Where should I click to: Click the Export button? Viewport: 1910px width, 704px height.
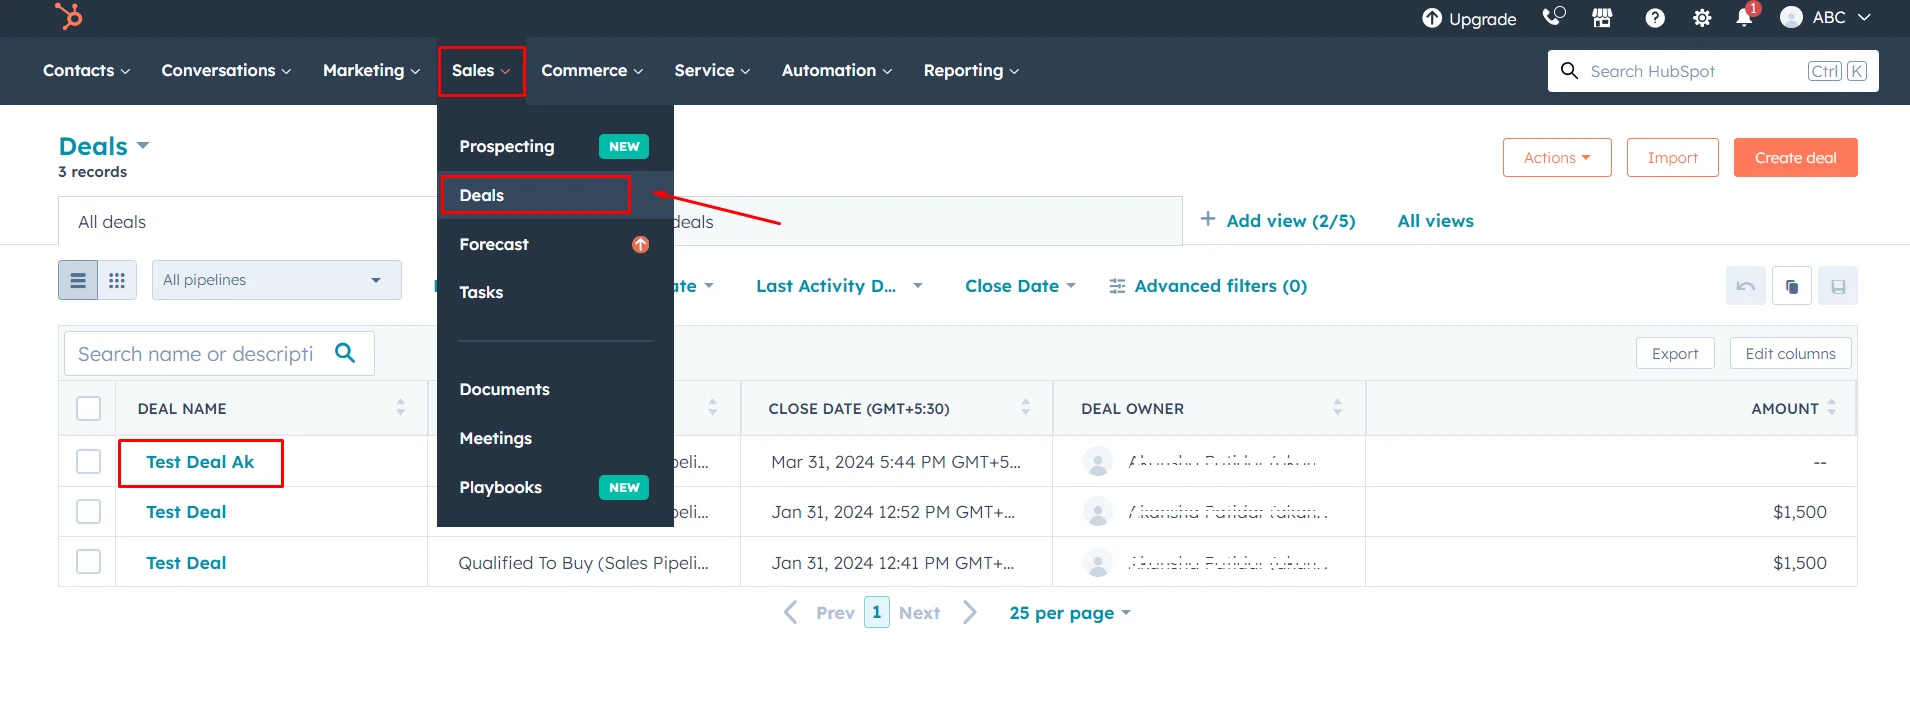1675,353
